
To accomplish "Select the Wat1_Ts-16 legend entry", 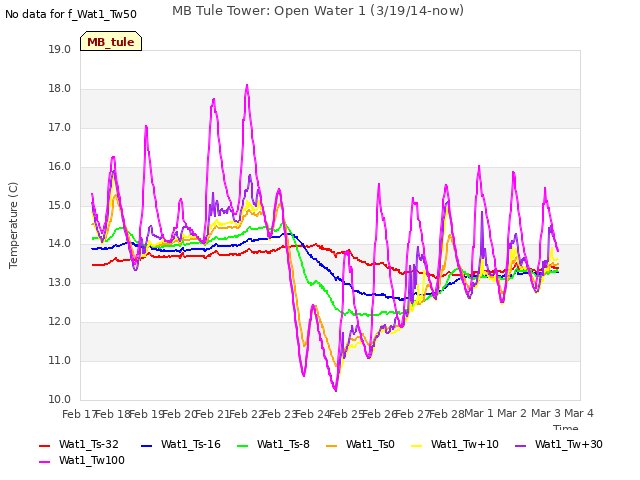I will tap(180, 444).
